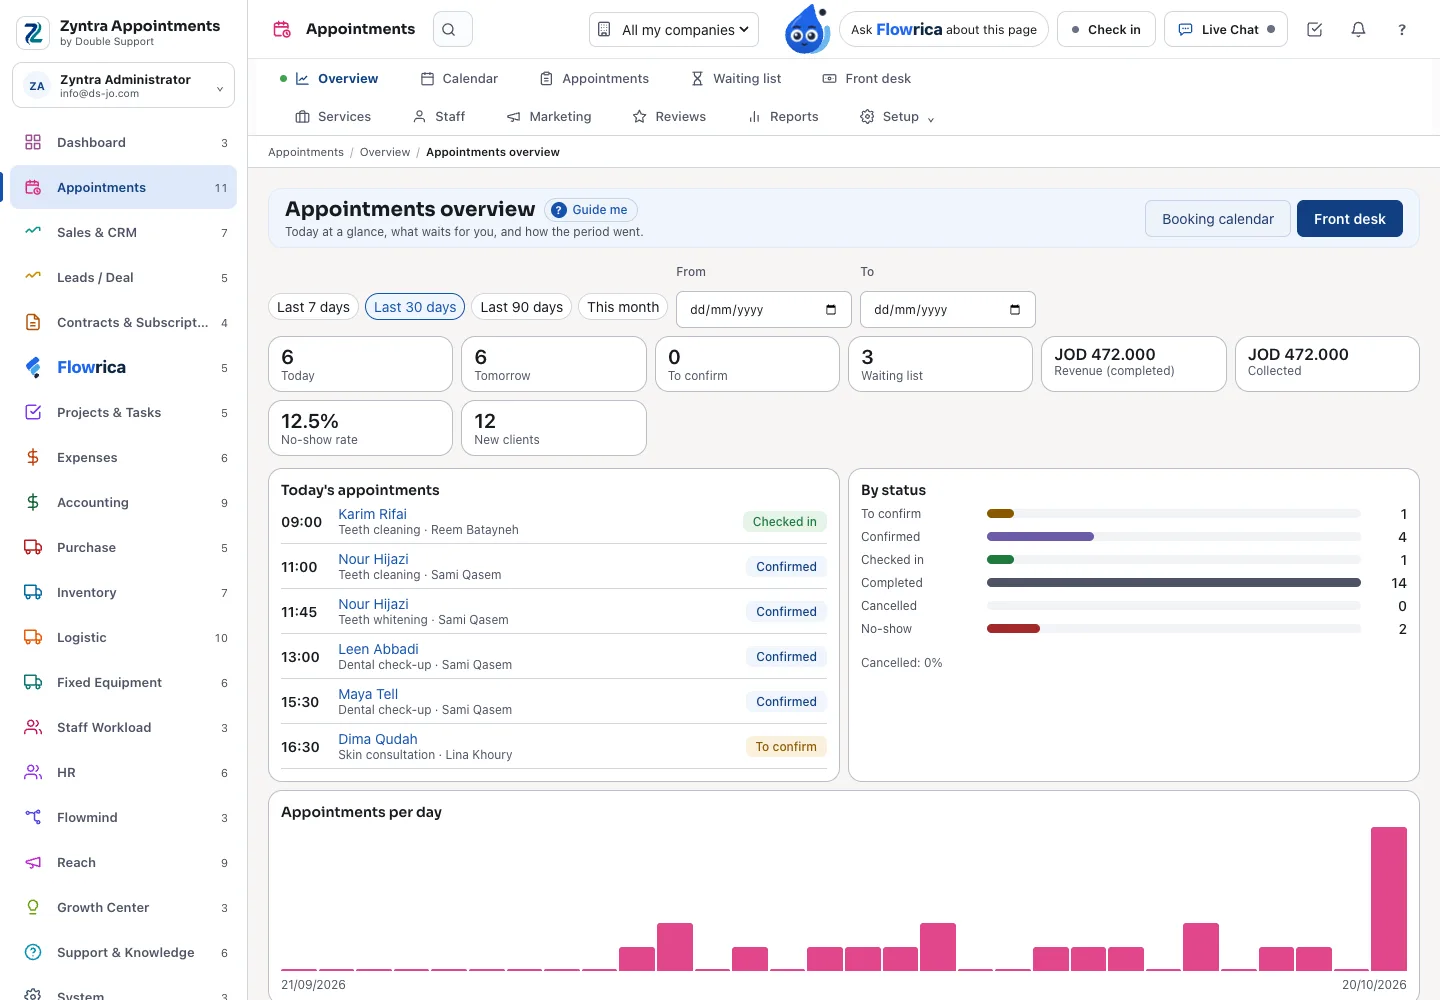Click the Booking calendar button
Viewport: 1440px width, 1000px height.
(1217, 219)
